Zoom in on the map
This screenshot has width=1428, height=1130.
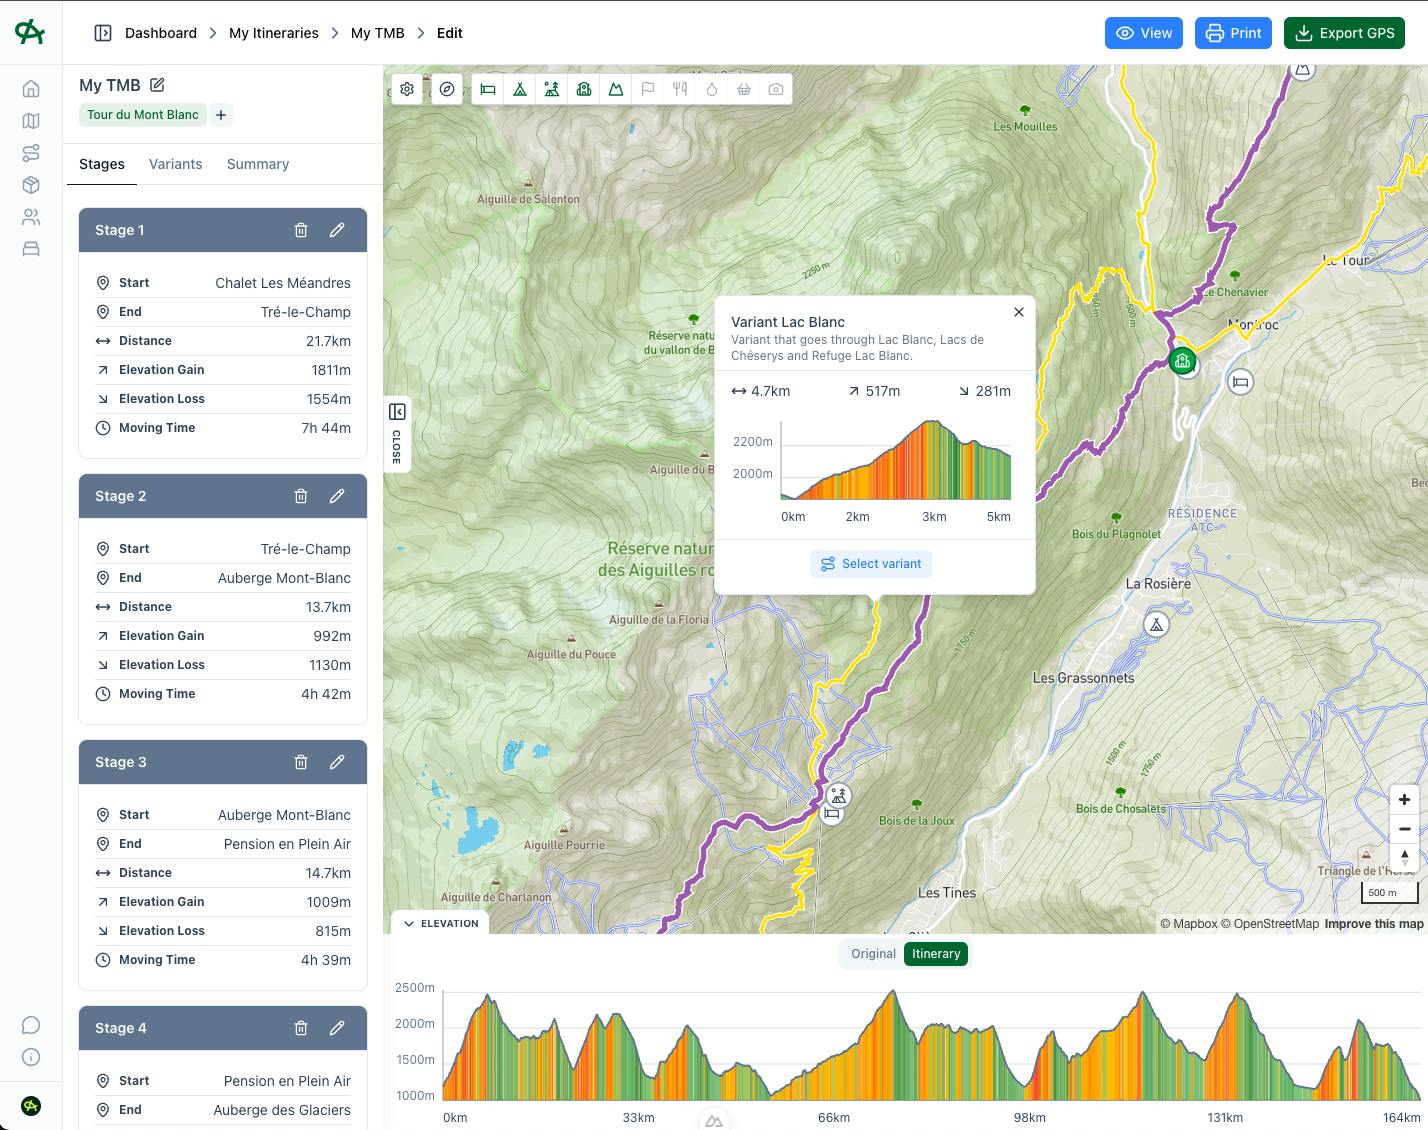tap(1404, 800)
